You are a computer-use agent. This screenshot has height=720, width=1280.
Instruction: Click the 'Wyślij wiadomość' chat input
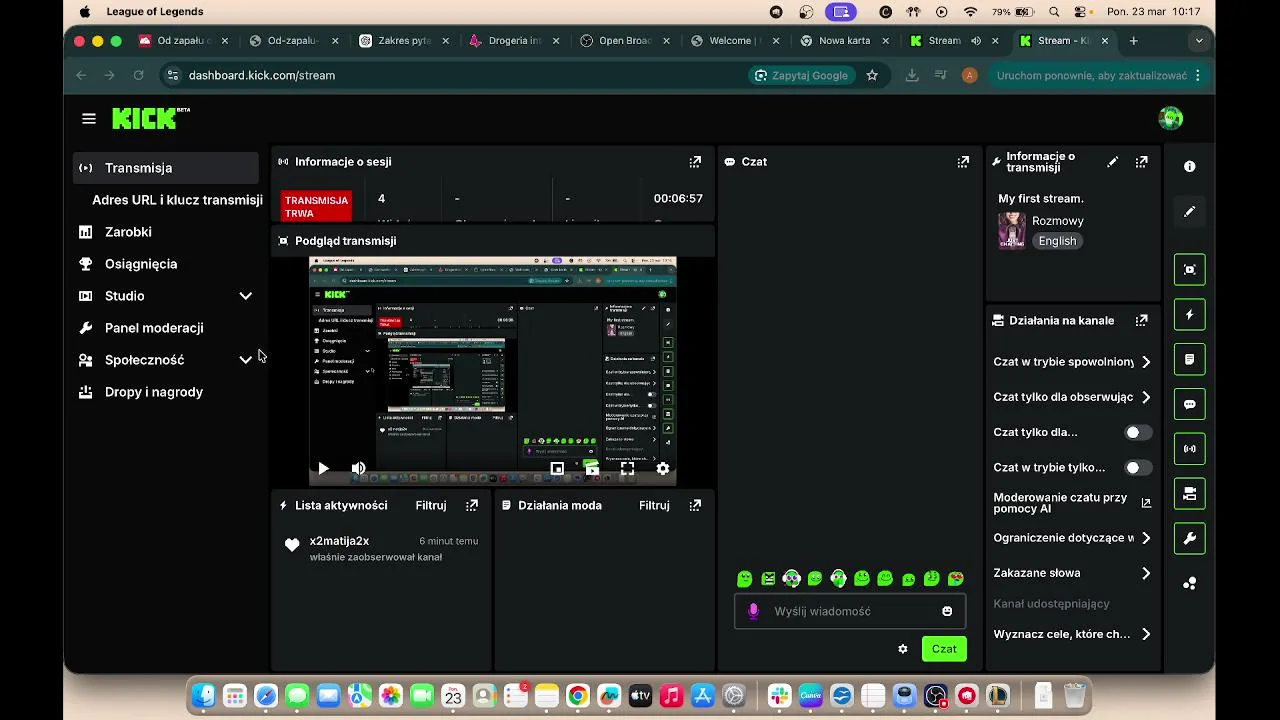point(851,611)
